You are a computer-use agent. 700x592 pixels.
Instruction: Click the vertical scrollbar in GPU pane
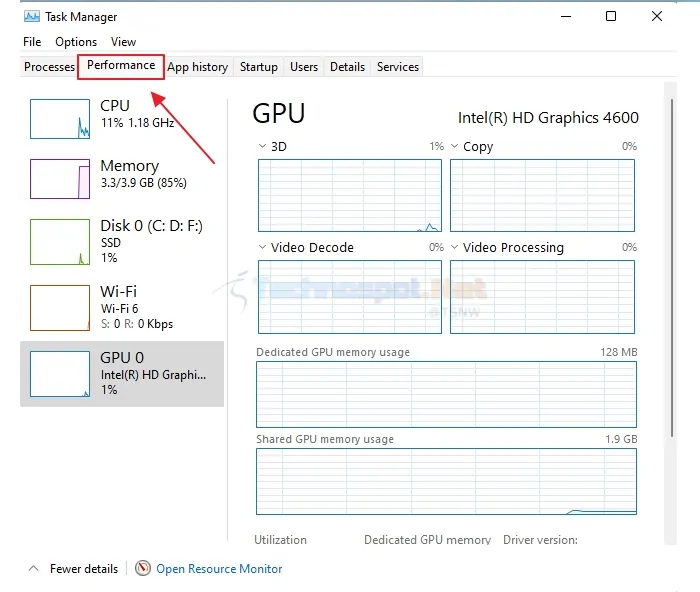(671, 268)
